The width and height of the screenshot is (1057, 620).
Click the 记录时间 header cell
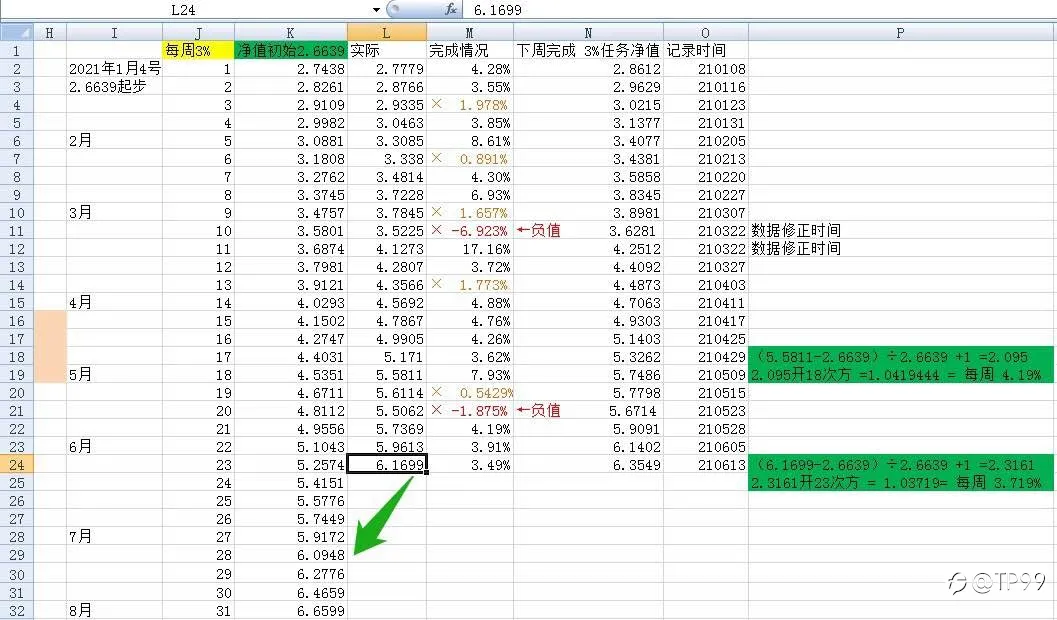(697, 51)
